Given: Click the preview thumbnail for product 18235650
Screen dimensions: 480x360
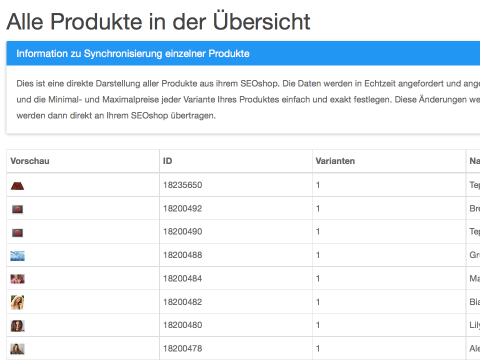Looking at the screenshot, I should pyautogui.click(x=17, y=186).
